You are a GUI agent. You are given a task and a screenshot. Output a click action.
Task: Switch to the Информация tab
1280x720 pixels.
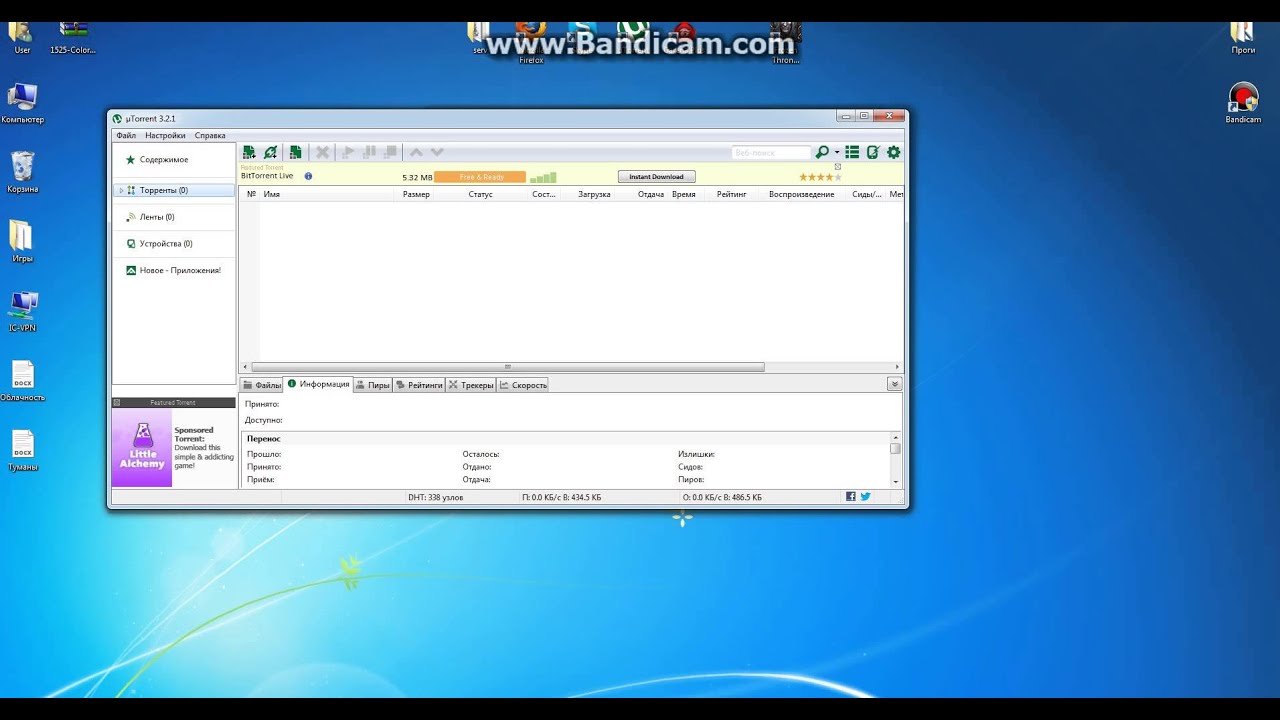pos(318,384)
